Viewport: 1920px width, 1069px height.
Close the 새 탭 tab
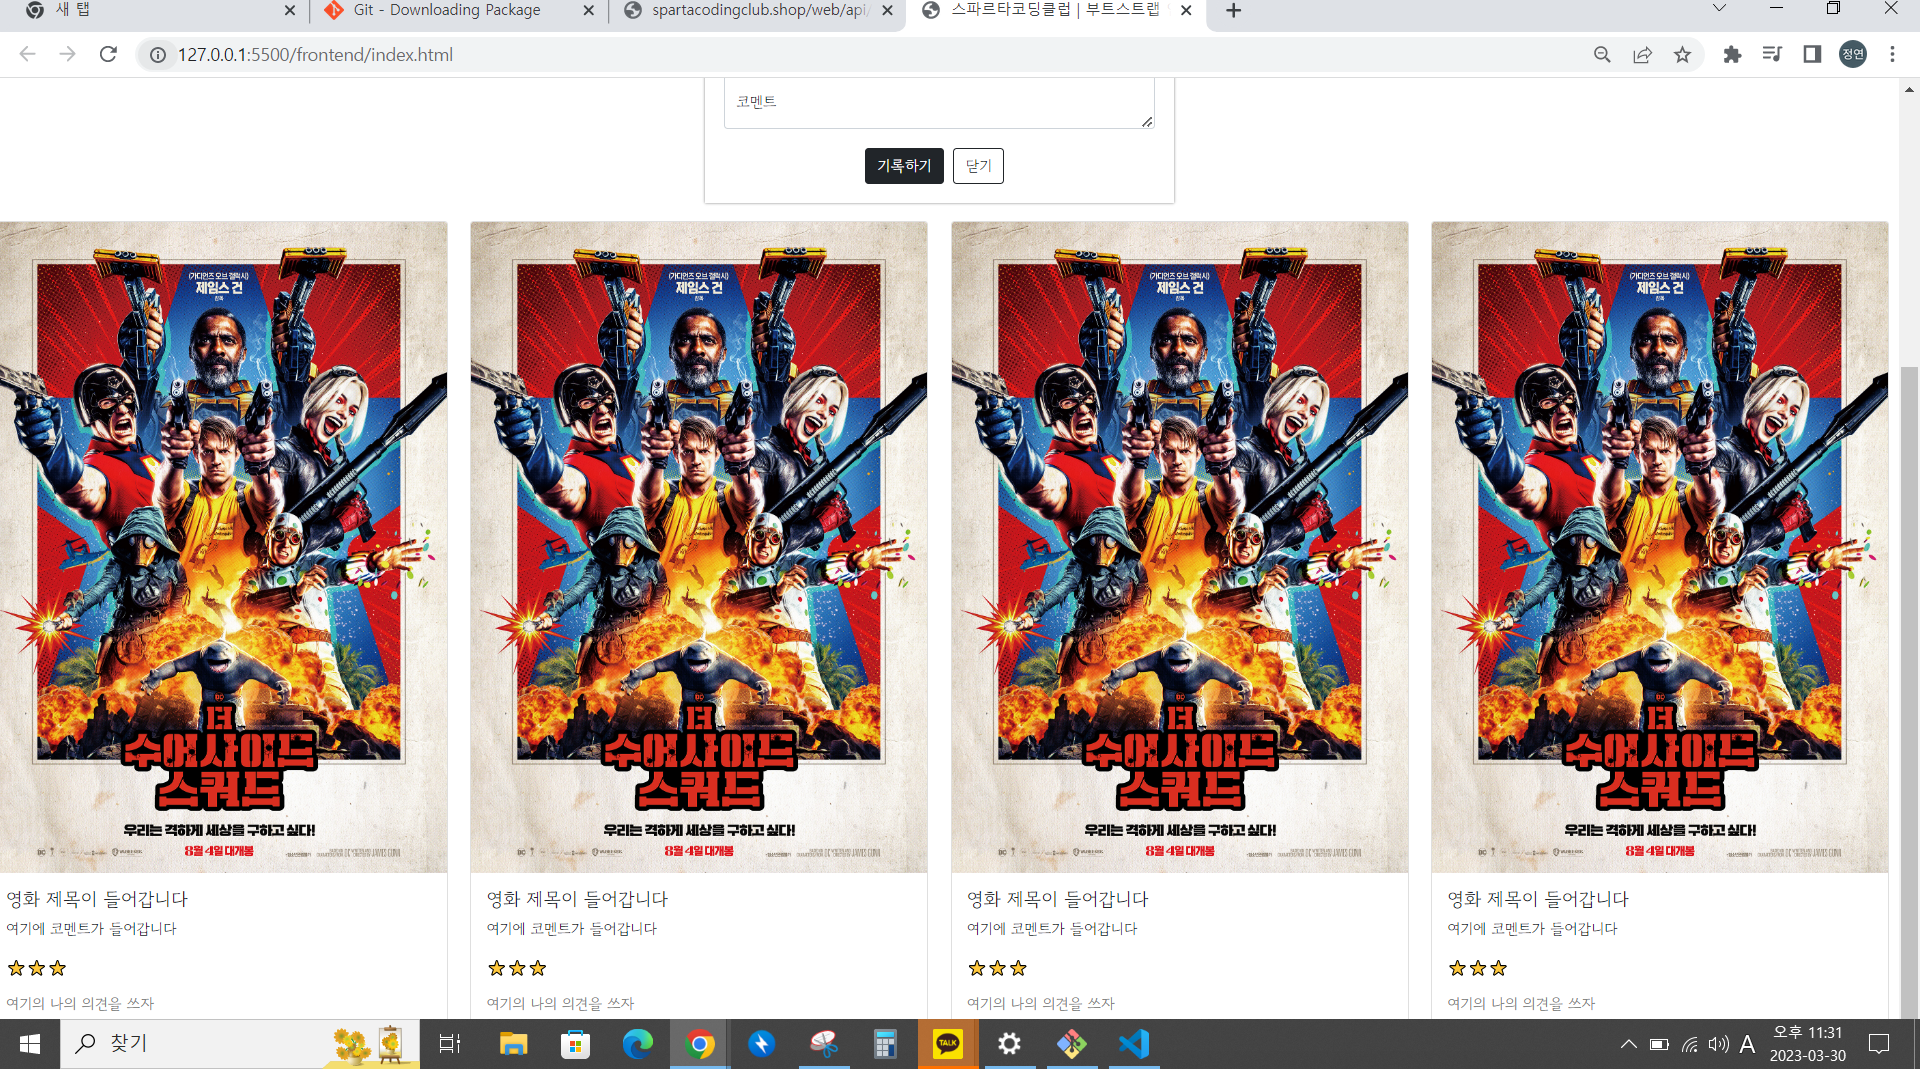point(289,10)
